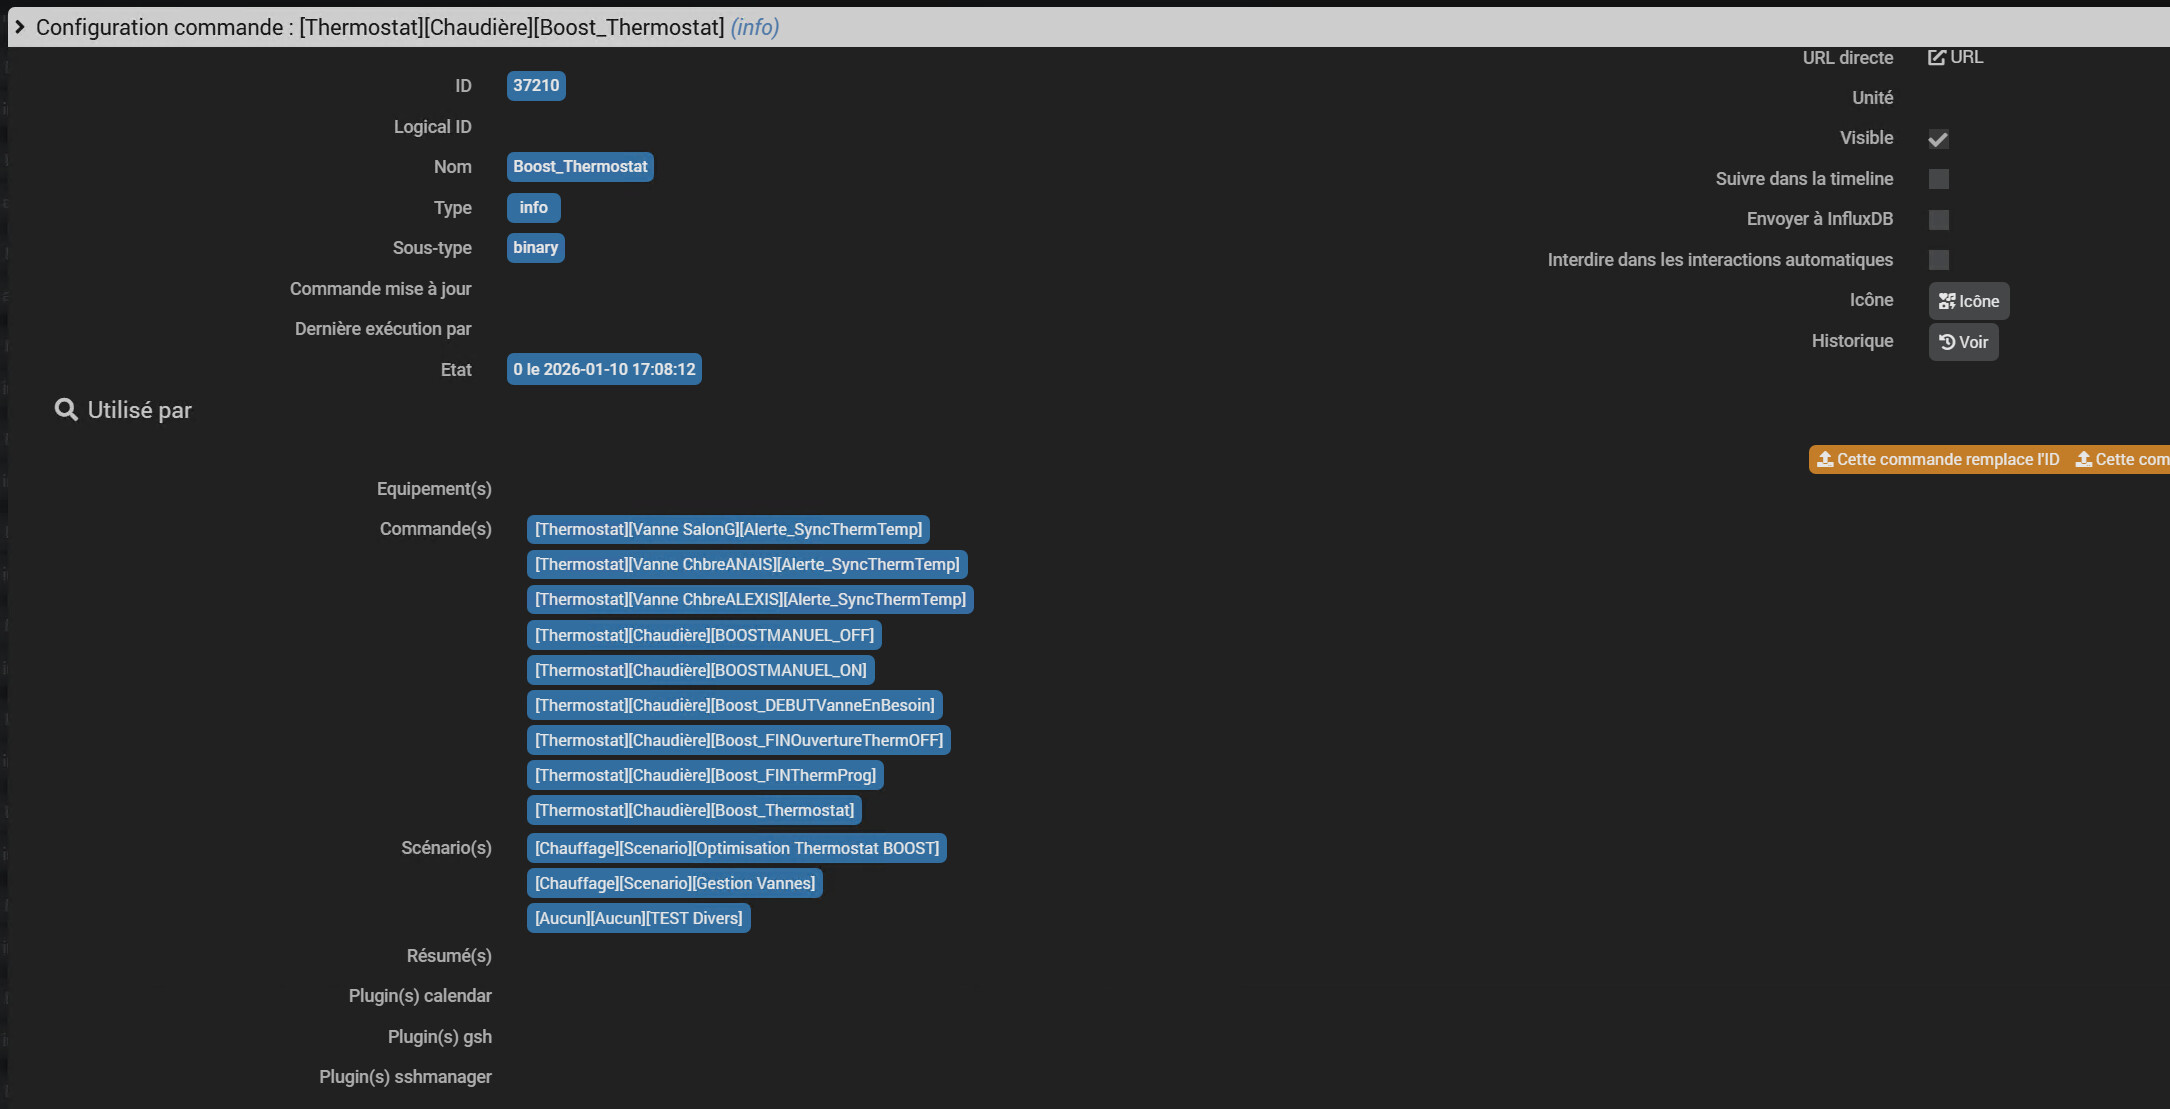Viewport: 2170px width, 1109px height.
Task: Enable Envoyer à InfluxDB checkbox
Action: pyautogui.click(x=1938, y=220)
